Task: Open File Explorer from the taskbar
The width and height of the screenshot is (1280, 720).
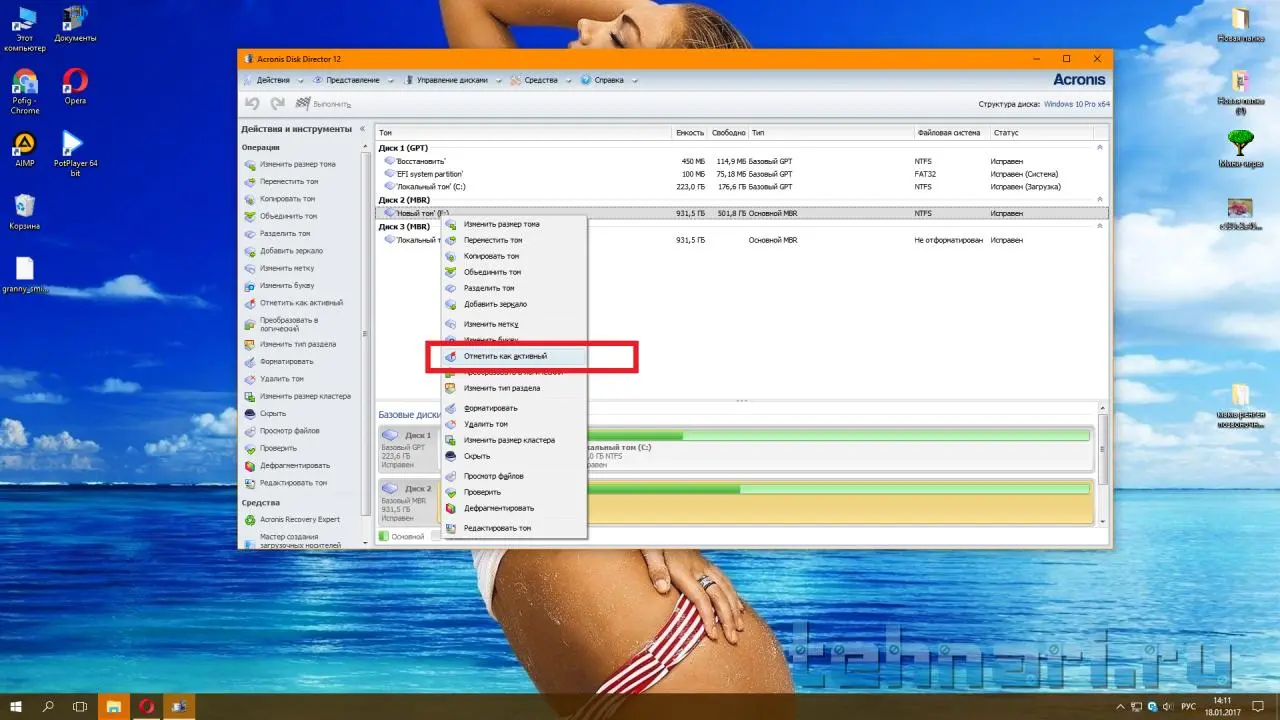Action: pyautogui.click(x=113, y=707)
